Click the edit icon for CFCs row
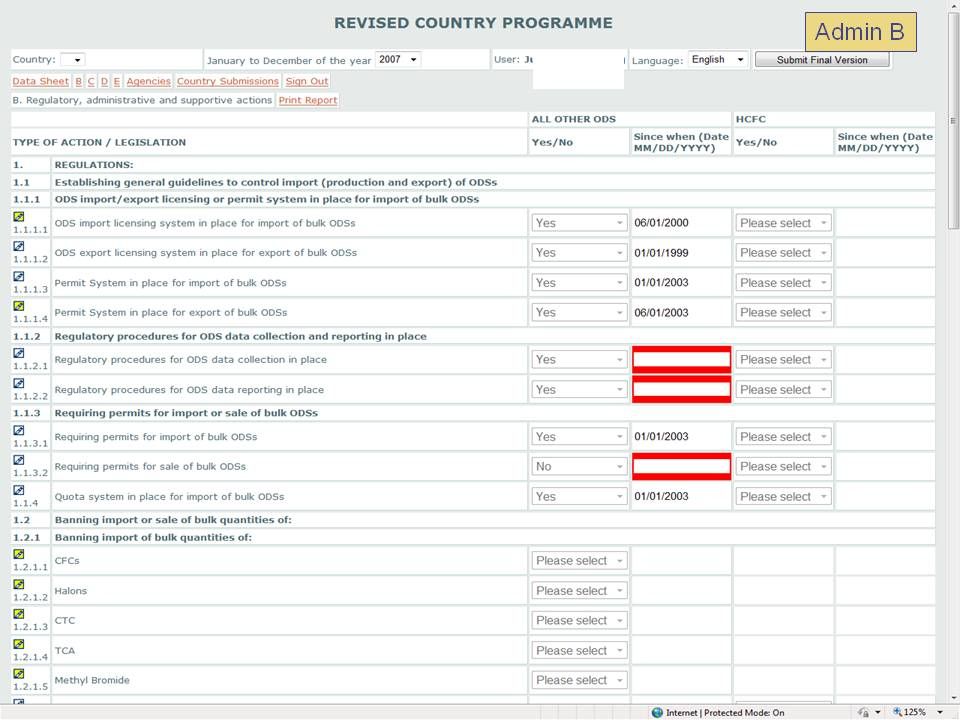Image resolution: width=960 pixels, height=720 pixels. 19,554
